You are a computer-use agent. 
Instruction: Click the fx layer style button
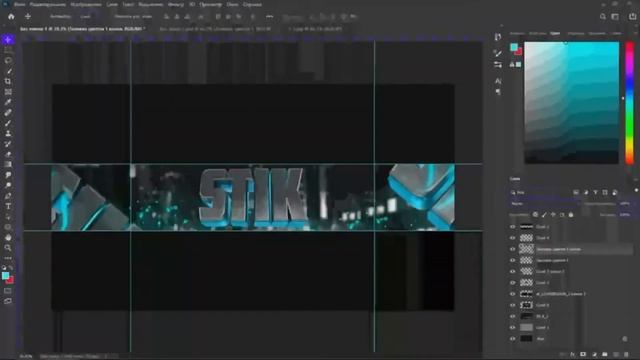tap(573, 354)
